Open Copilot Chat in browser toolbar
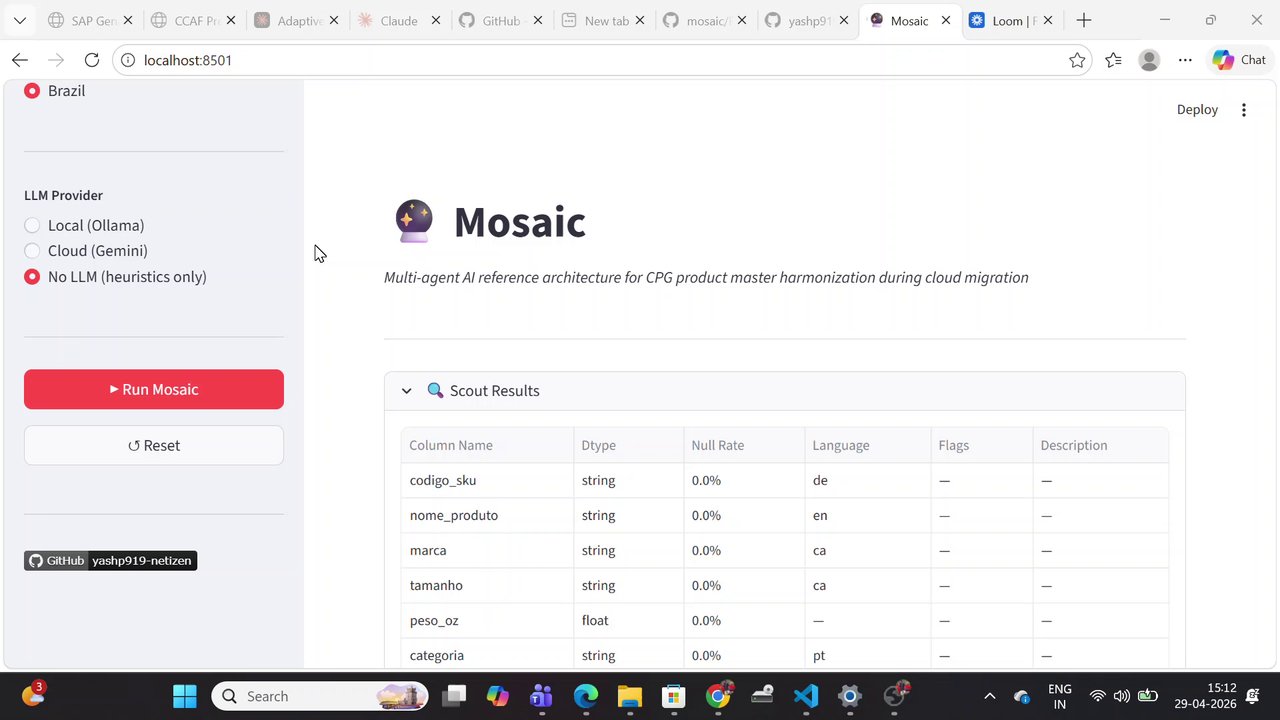The width and height of the screenshot is (1280, 720). [1239, 60]
